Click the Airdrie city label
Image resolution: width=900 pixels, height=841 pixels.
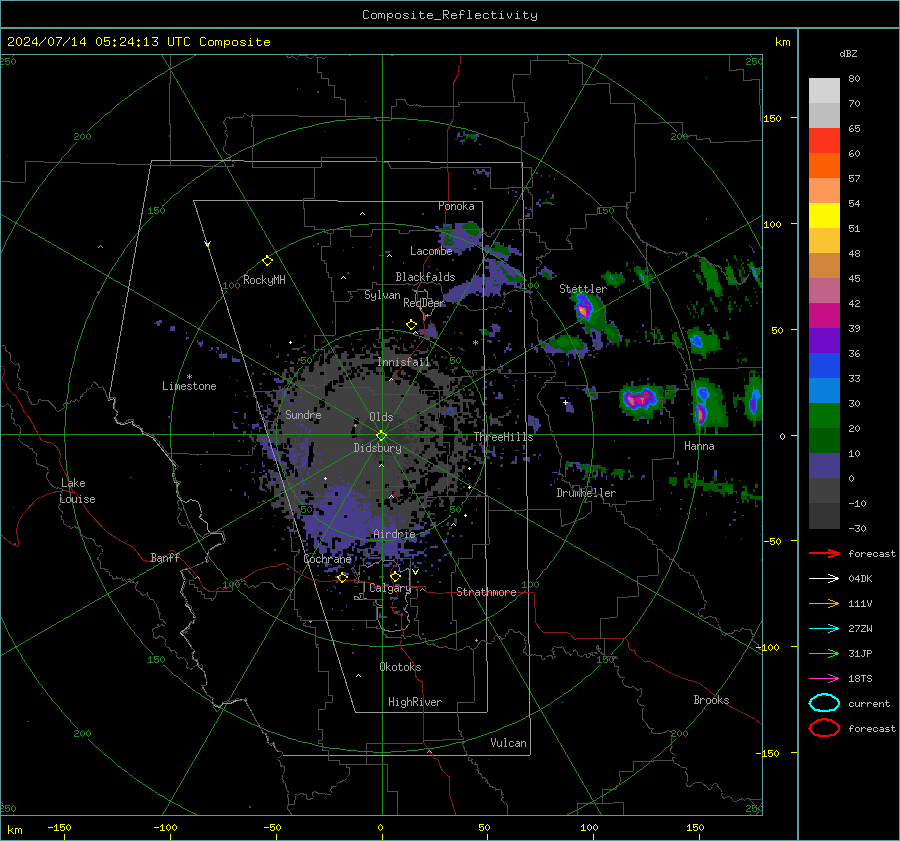394,534
